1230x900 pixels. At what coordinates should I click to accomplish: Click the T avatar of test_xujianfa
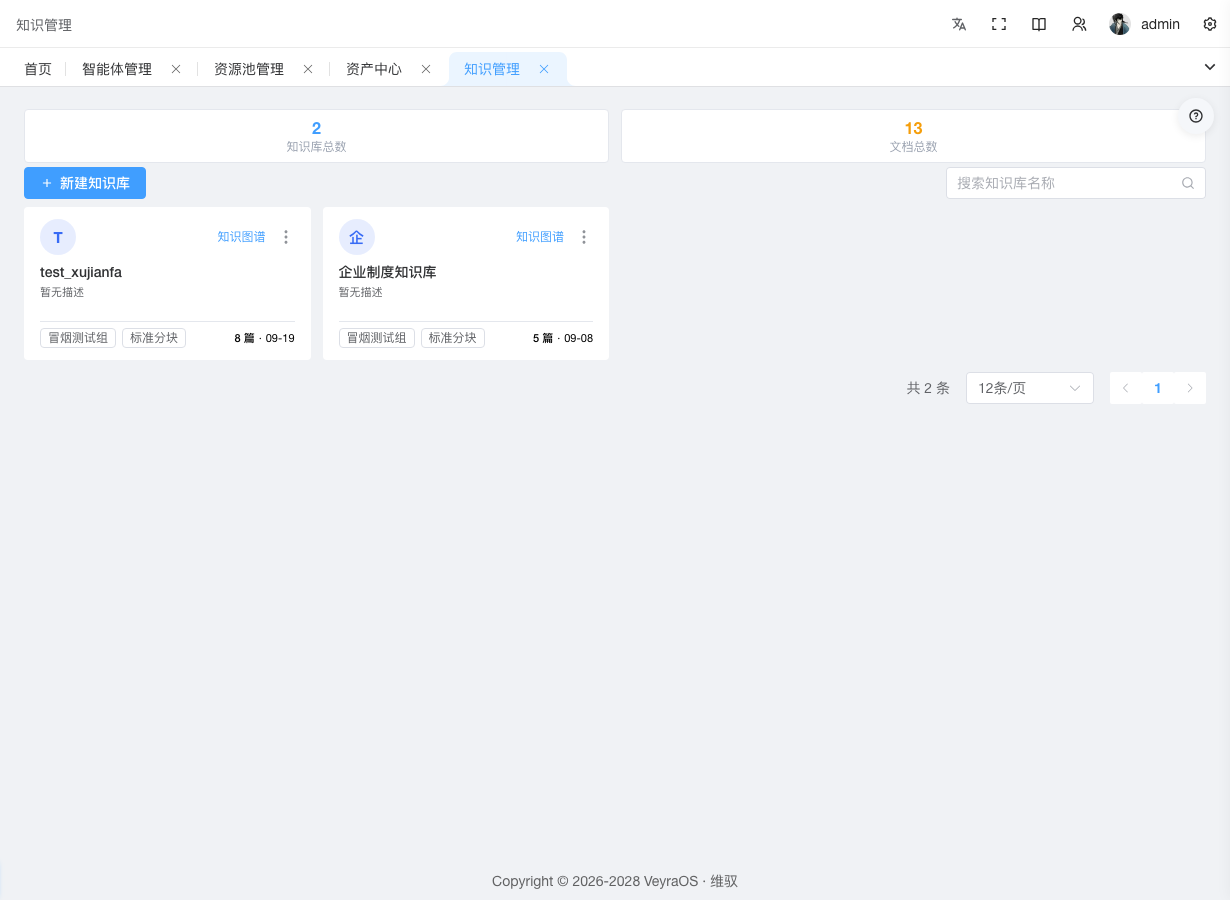tap(58, 237)
